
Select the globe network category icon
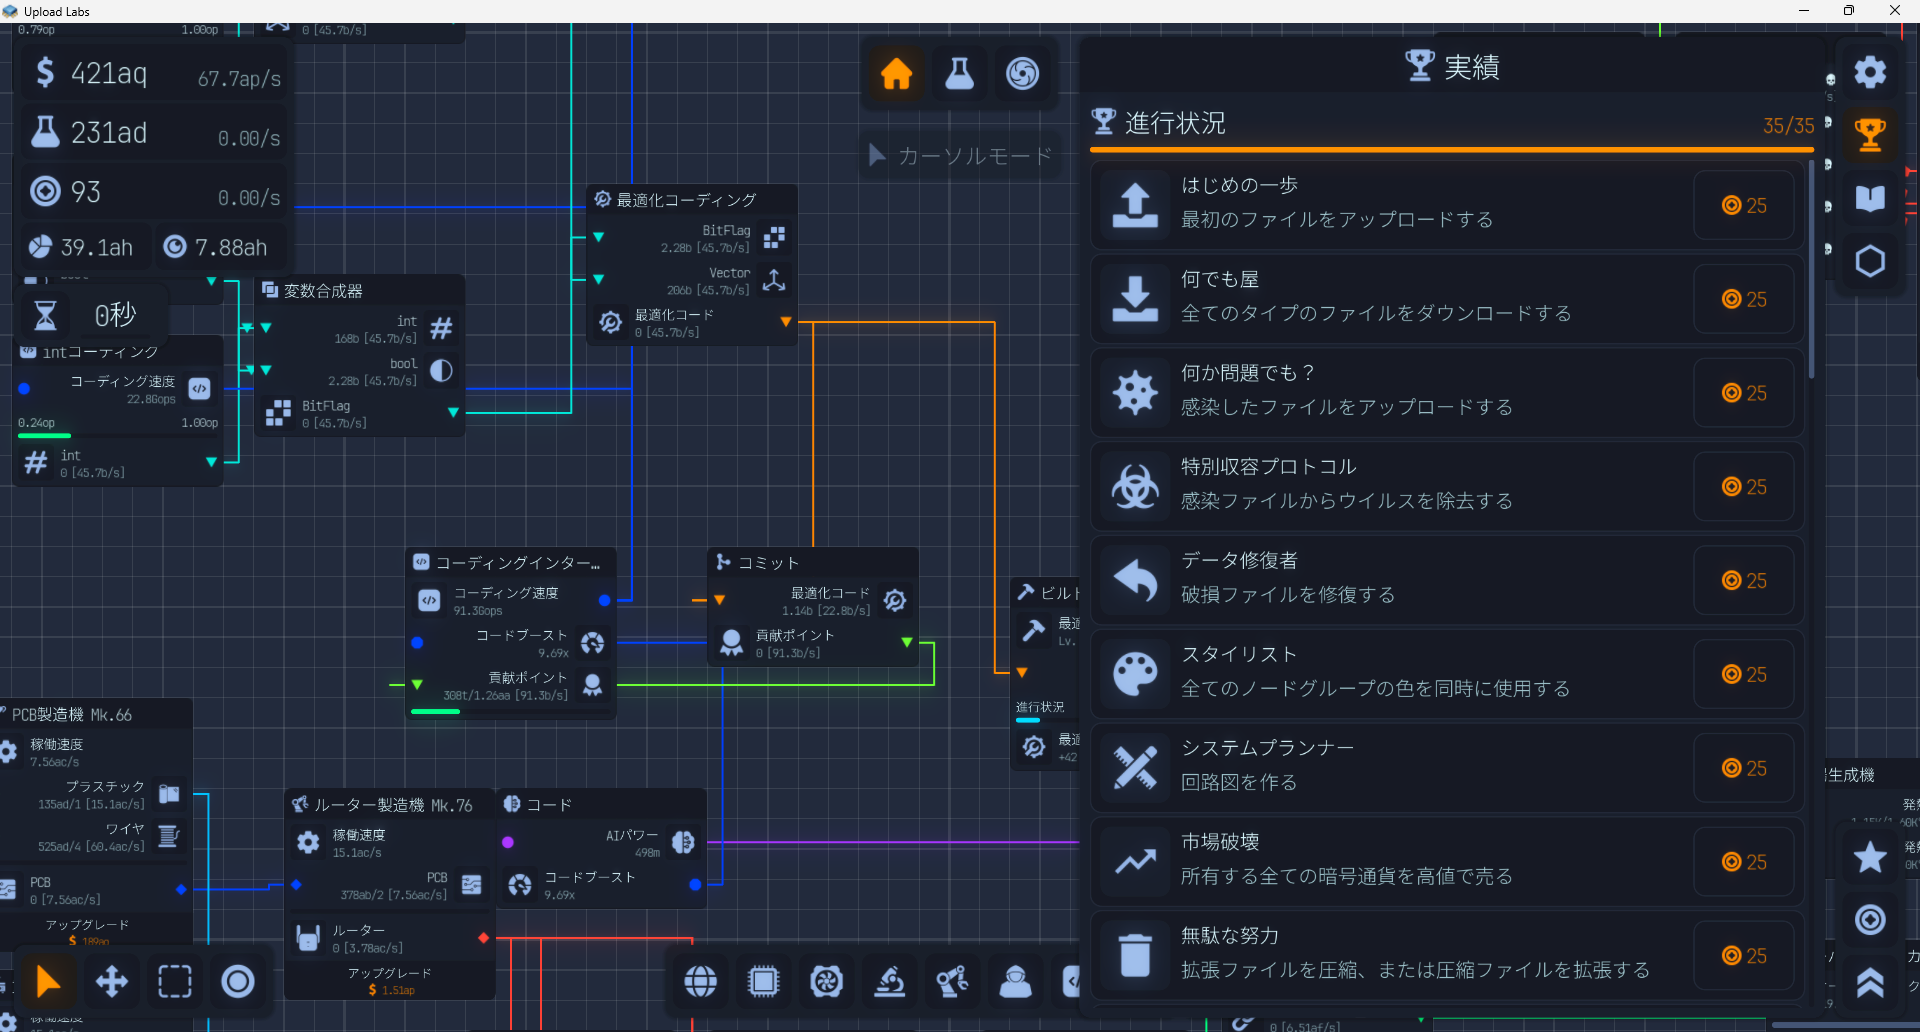pos(700,982)
